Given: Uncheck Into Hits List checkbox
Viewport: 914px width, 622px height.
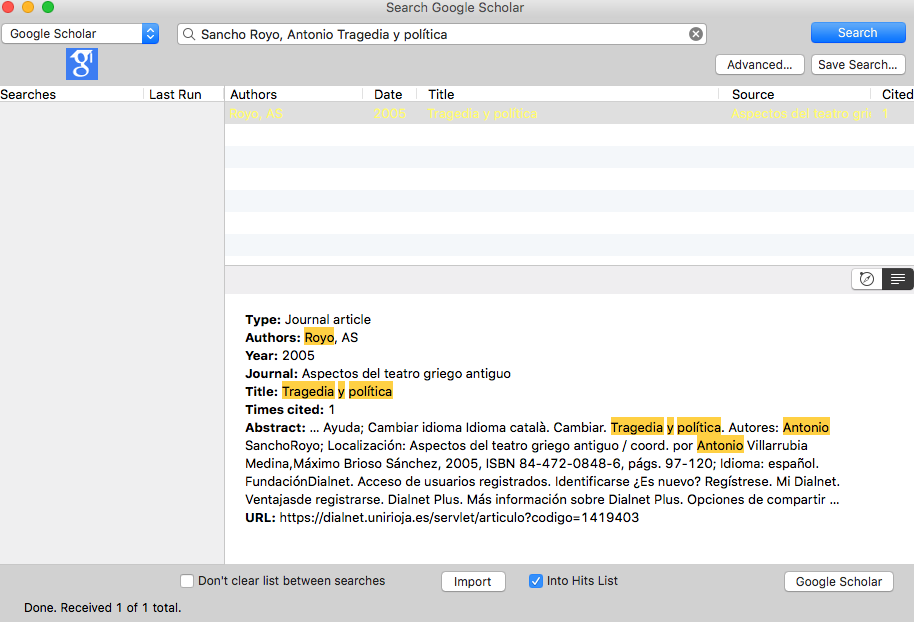Looking at the screenshot, I should (x=536, y=581).
